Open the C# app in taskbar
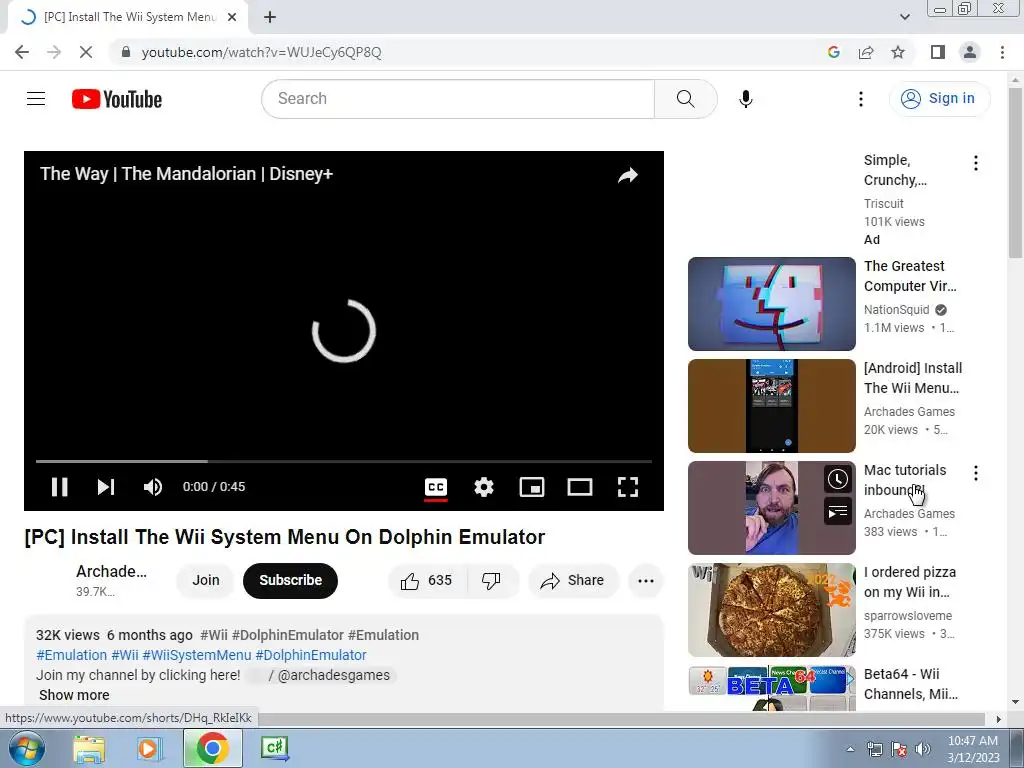The width and height of the screenshot is (1024, 768). coord(274,748)
